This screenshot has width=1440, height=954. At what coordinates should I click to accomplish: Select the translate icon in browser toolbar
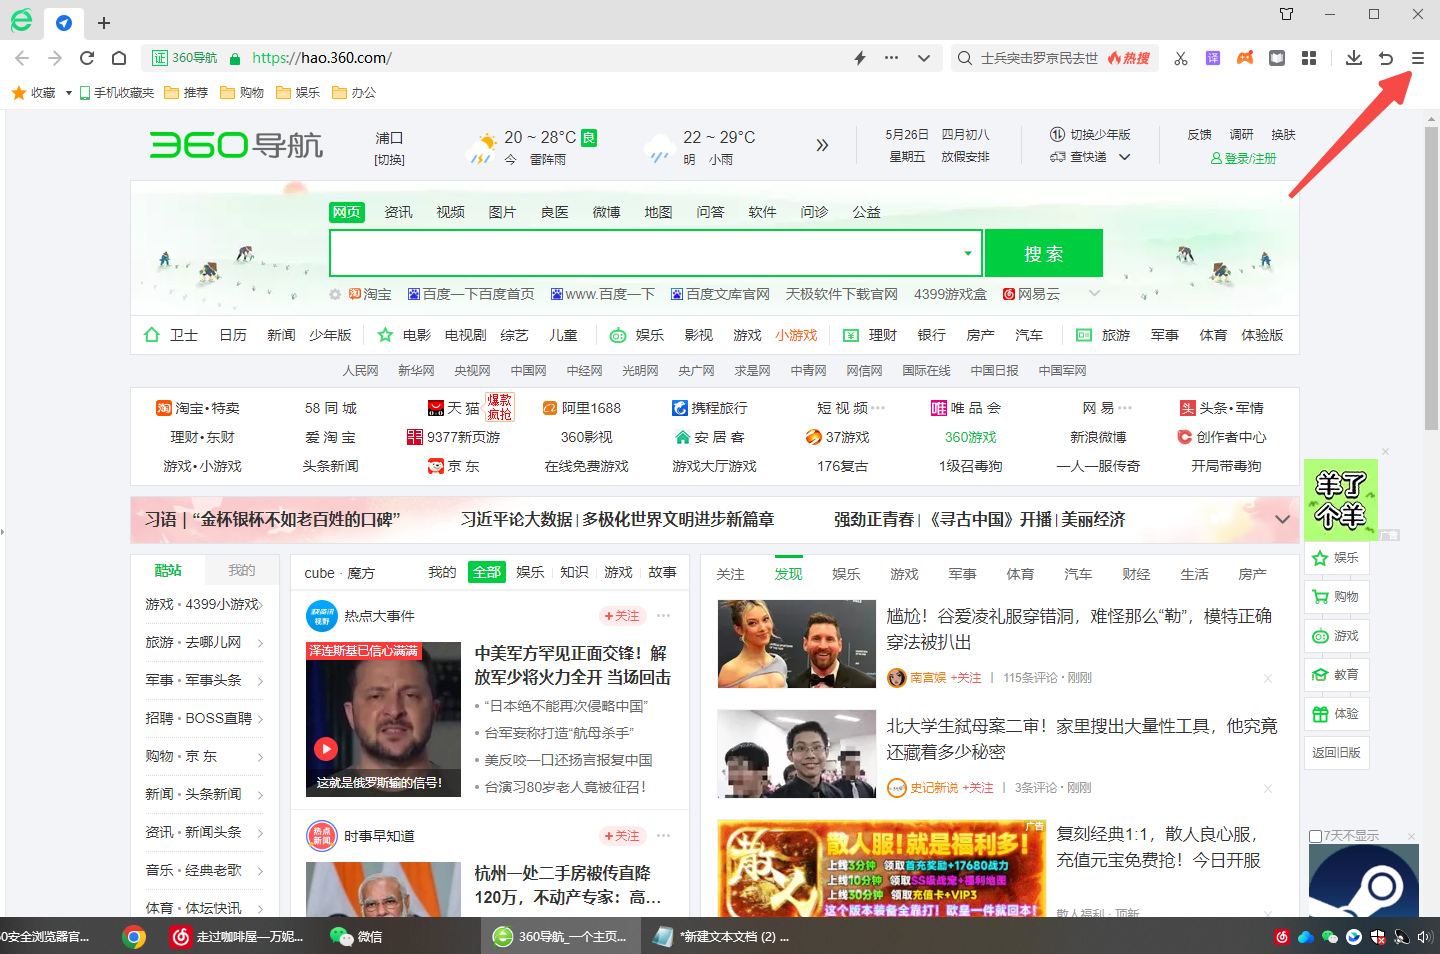coord(1212,58)
